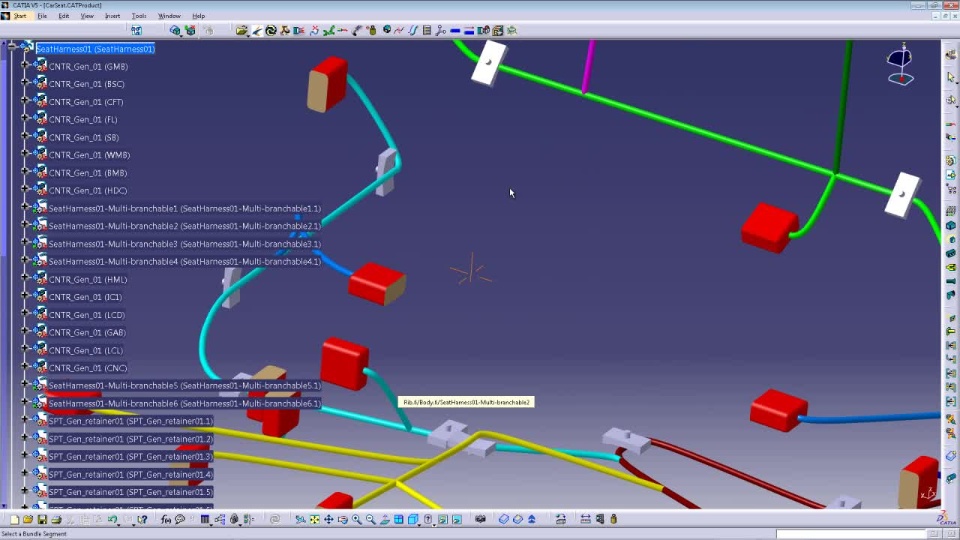Expand the CNTR_Gen_01 (HDC) tree node
960x540 pixels.
coord(25,189)
